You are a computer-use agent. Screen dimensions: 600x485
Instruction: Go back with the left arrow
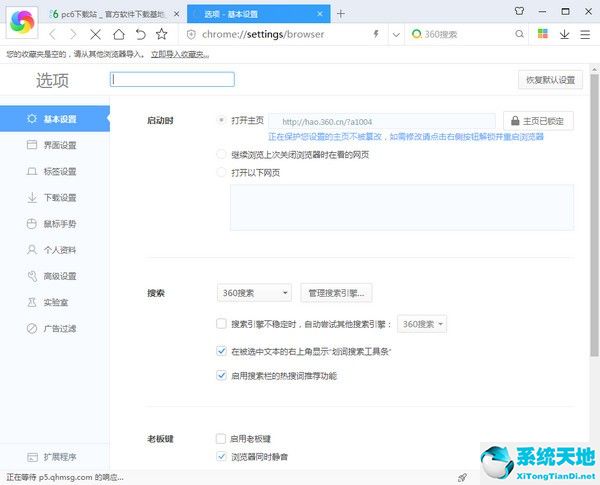click(53, 34)
